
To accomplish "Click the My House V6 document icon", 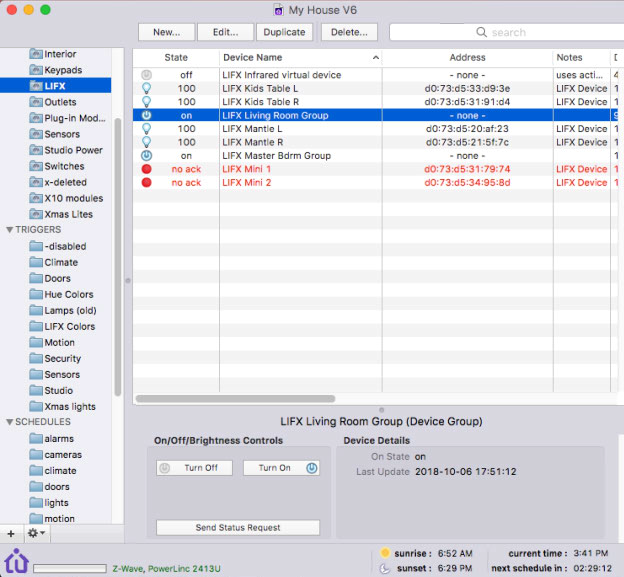I will pos(279,10).
